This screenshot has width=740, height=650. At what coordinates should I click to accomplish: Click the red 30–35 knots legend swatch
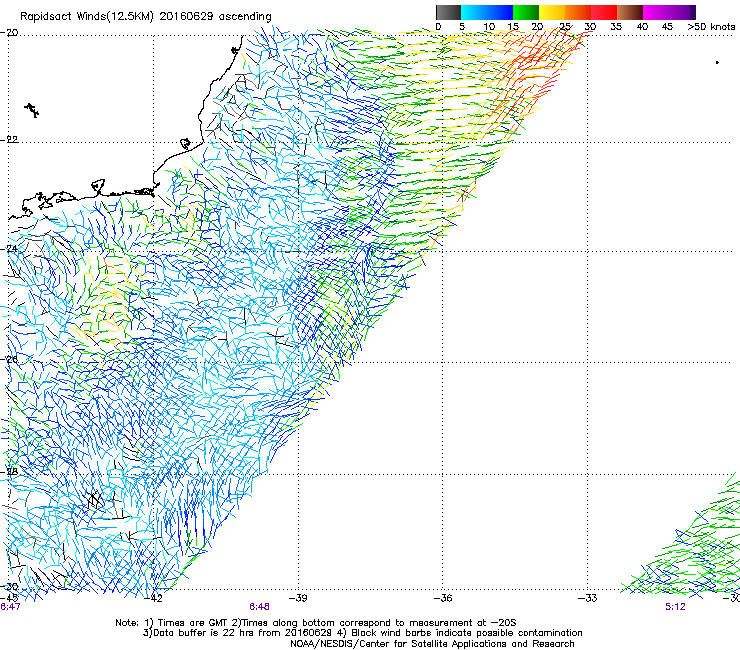click(604, 12)
